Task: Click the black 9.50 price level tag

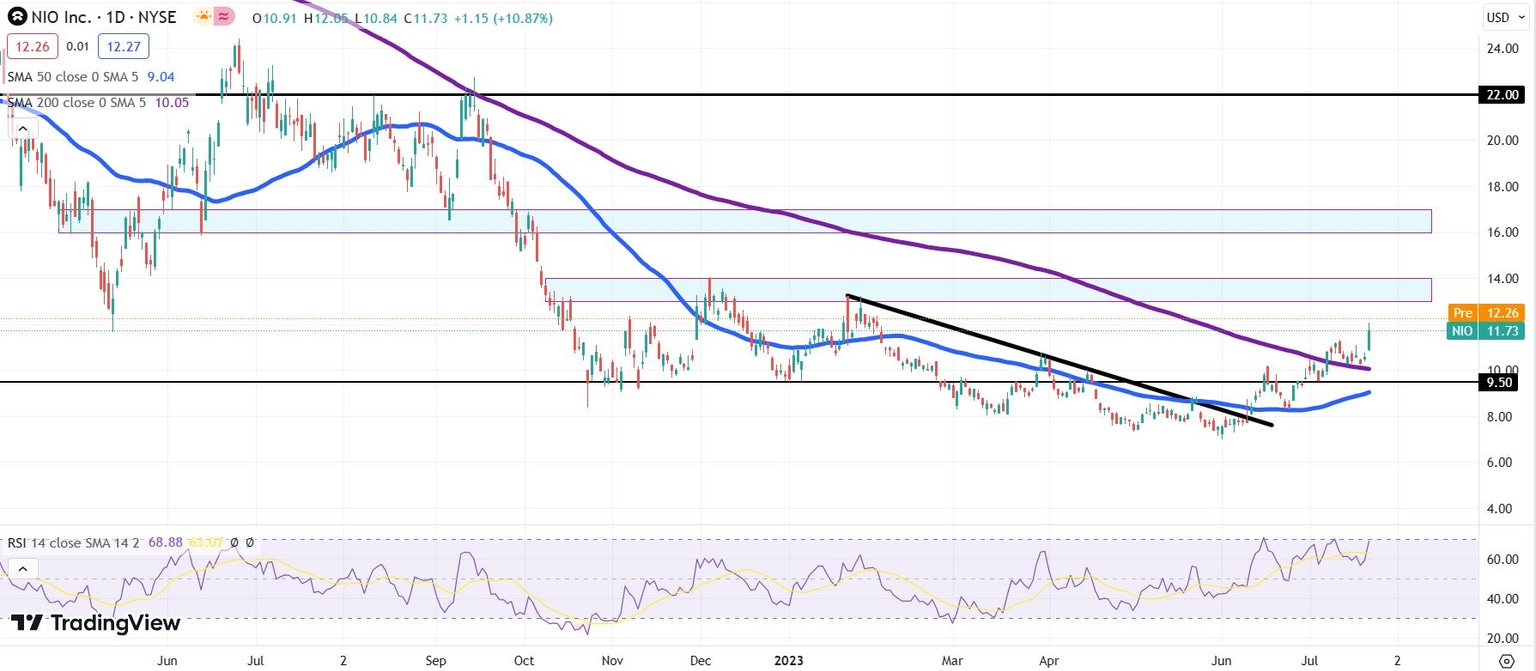Action: (1497, 383)
